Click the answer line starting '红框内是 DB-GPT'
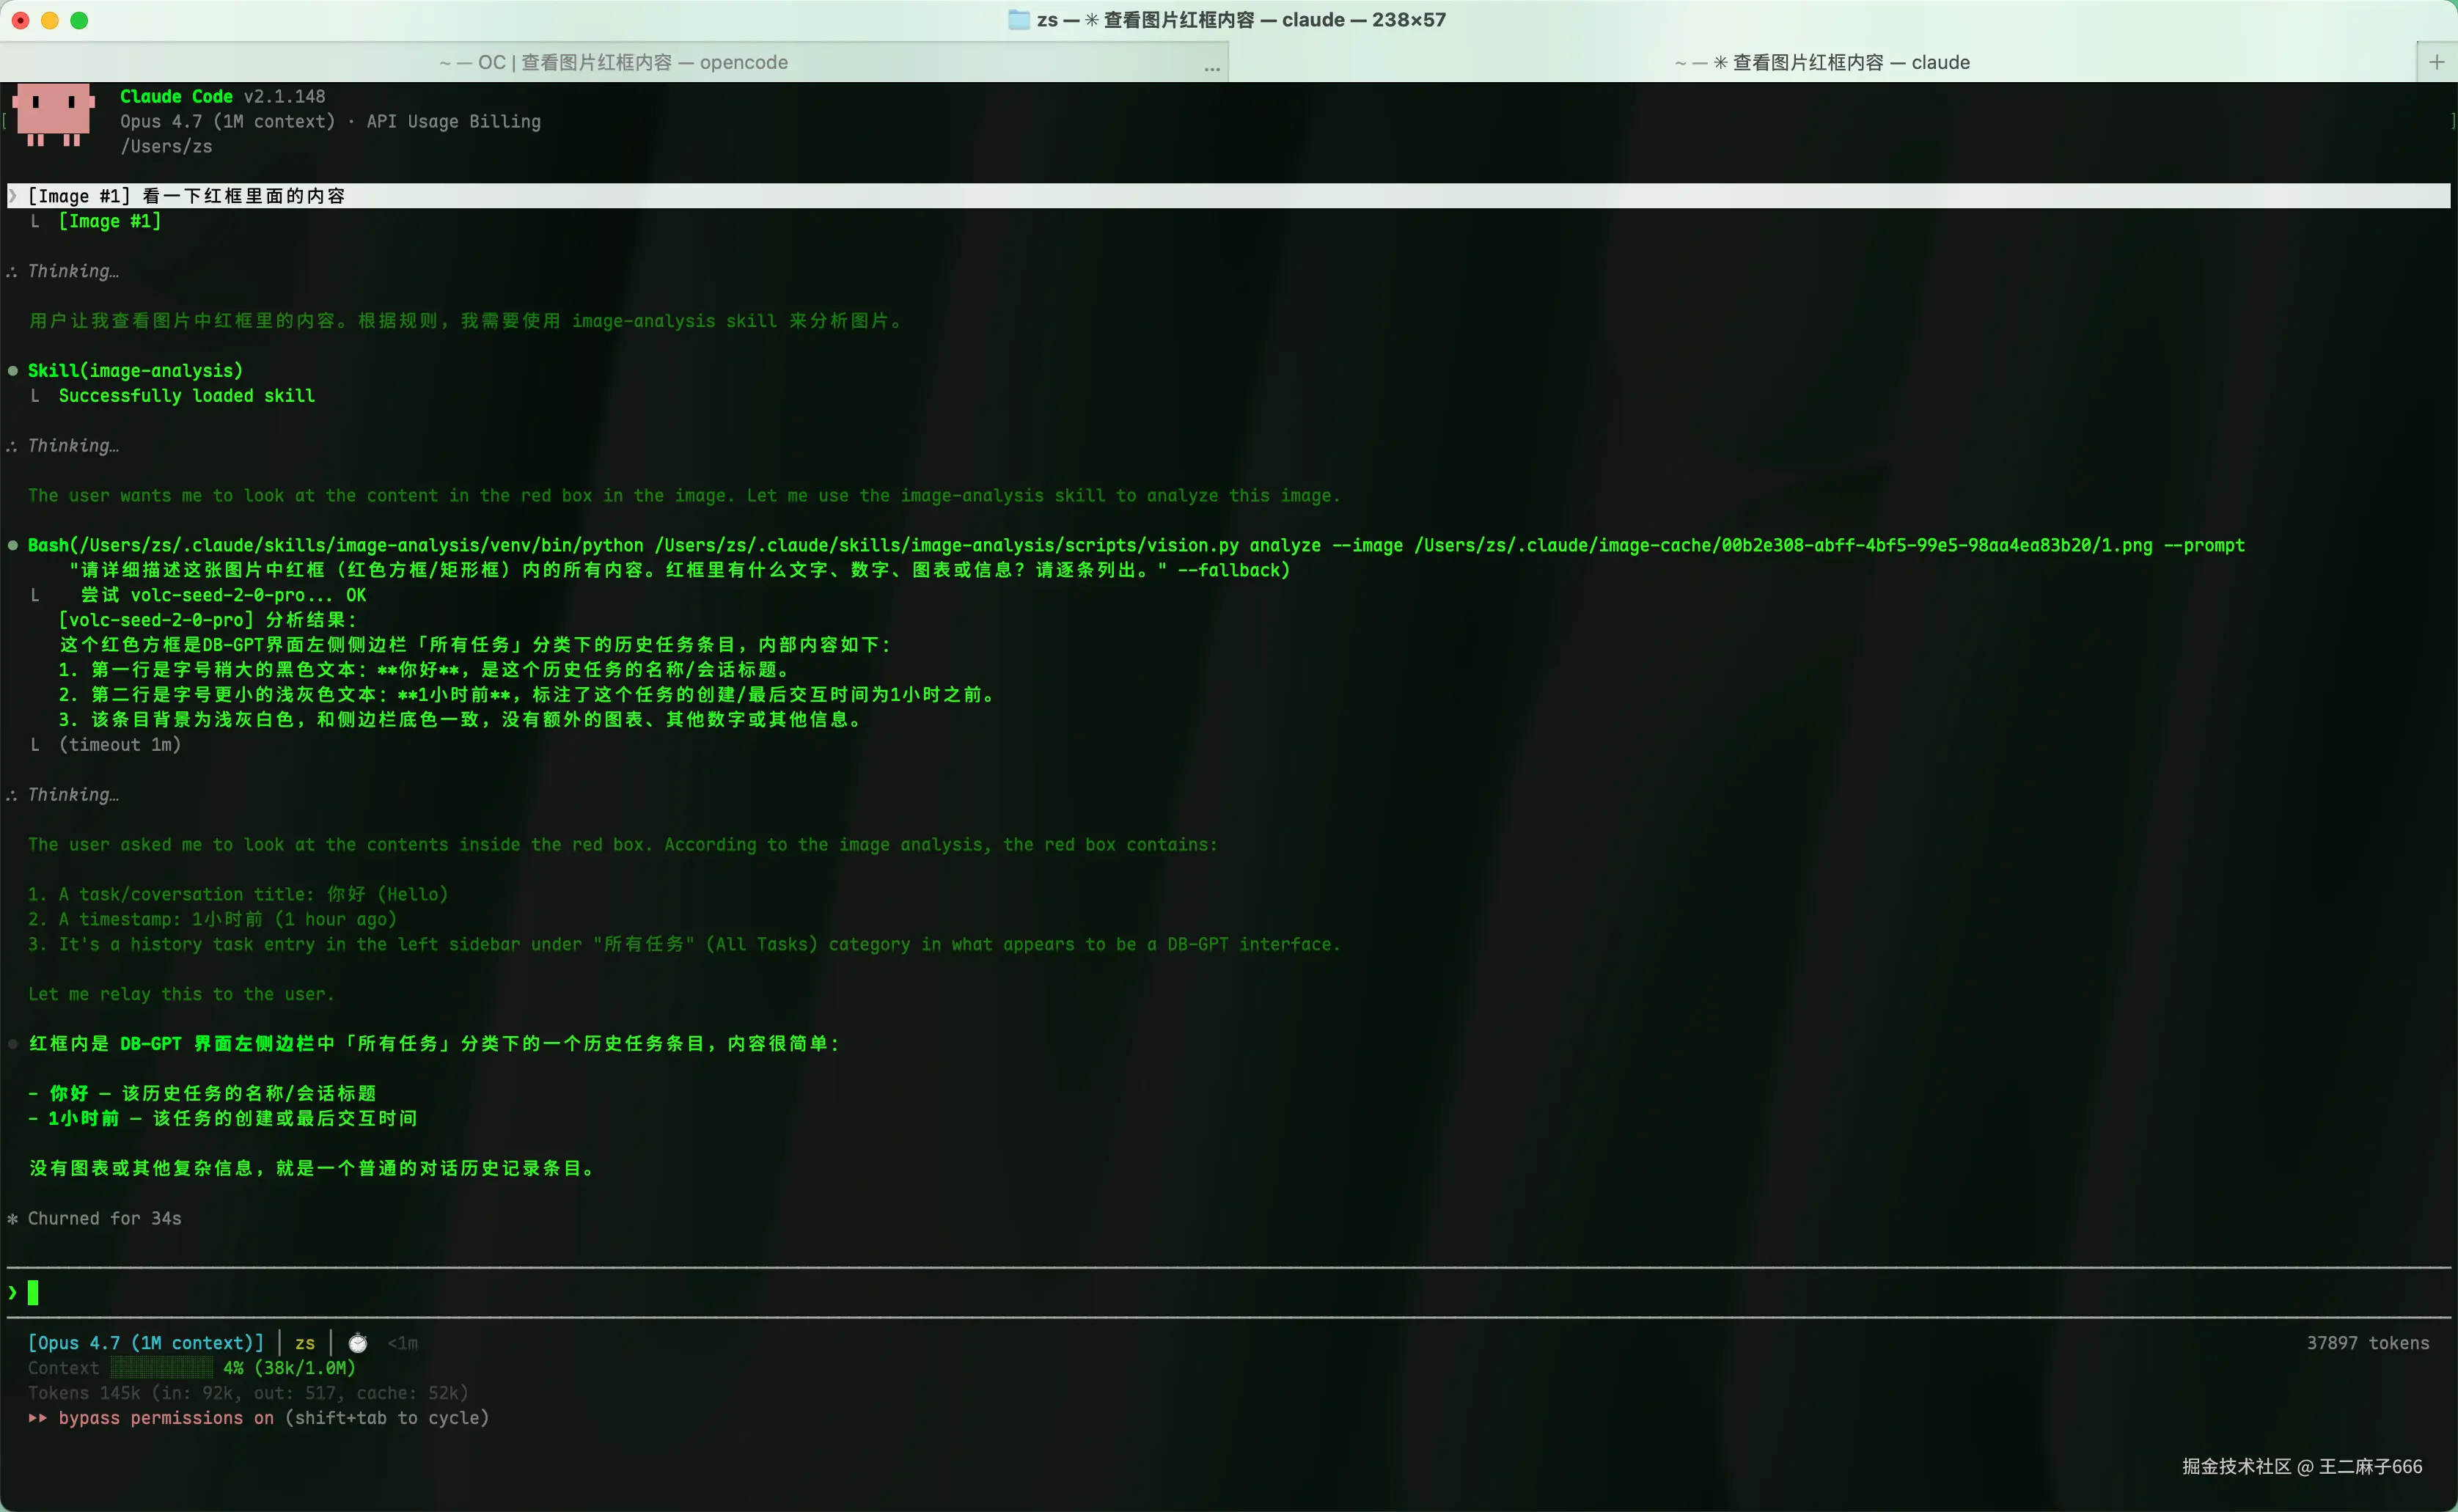Viewport: 2458px width, 1512px height. pos(435,1043)
